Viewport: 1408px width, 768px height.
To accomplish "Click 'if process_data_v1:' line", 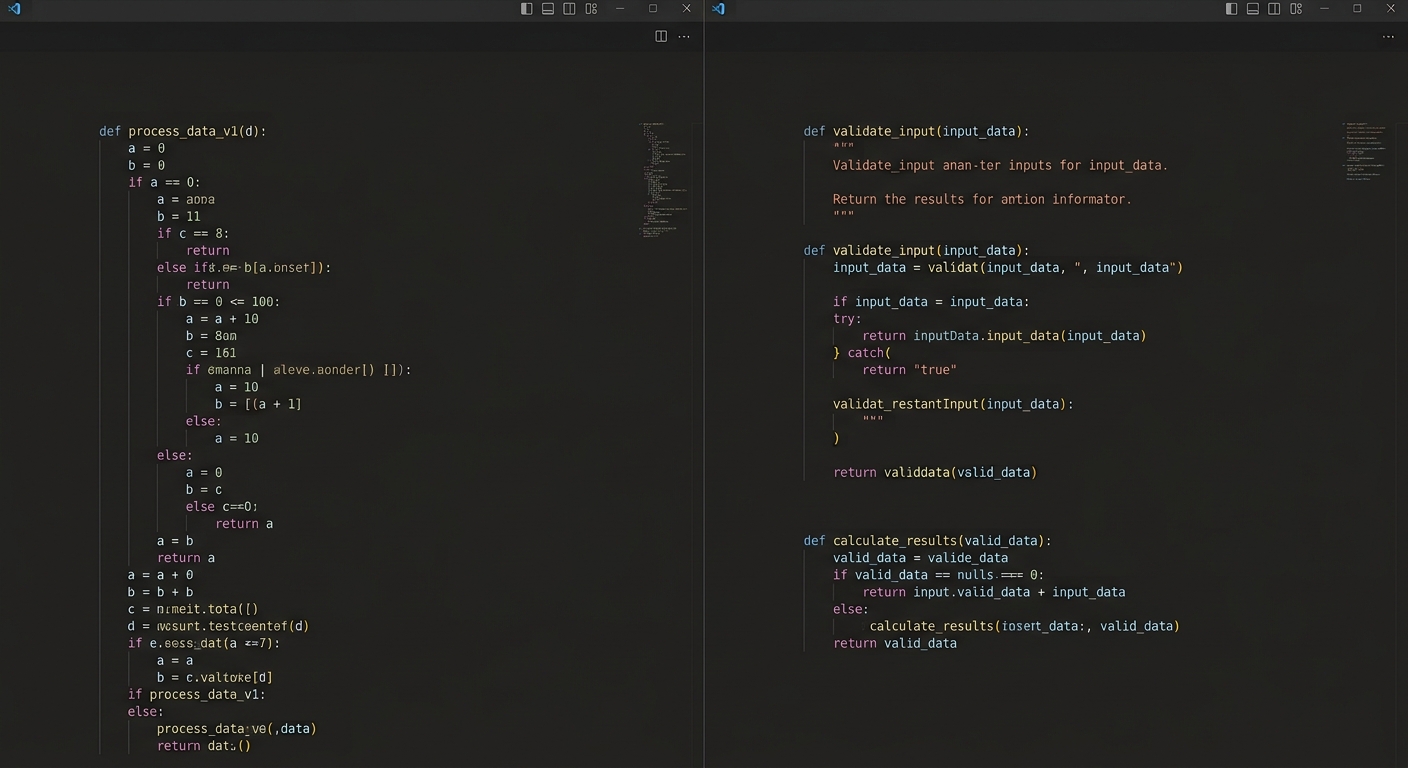I will [x=197, y=694].
